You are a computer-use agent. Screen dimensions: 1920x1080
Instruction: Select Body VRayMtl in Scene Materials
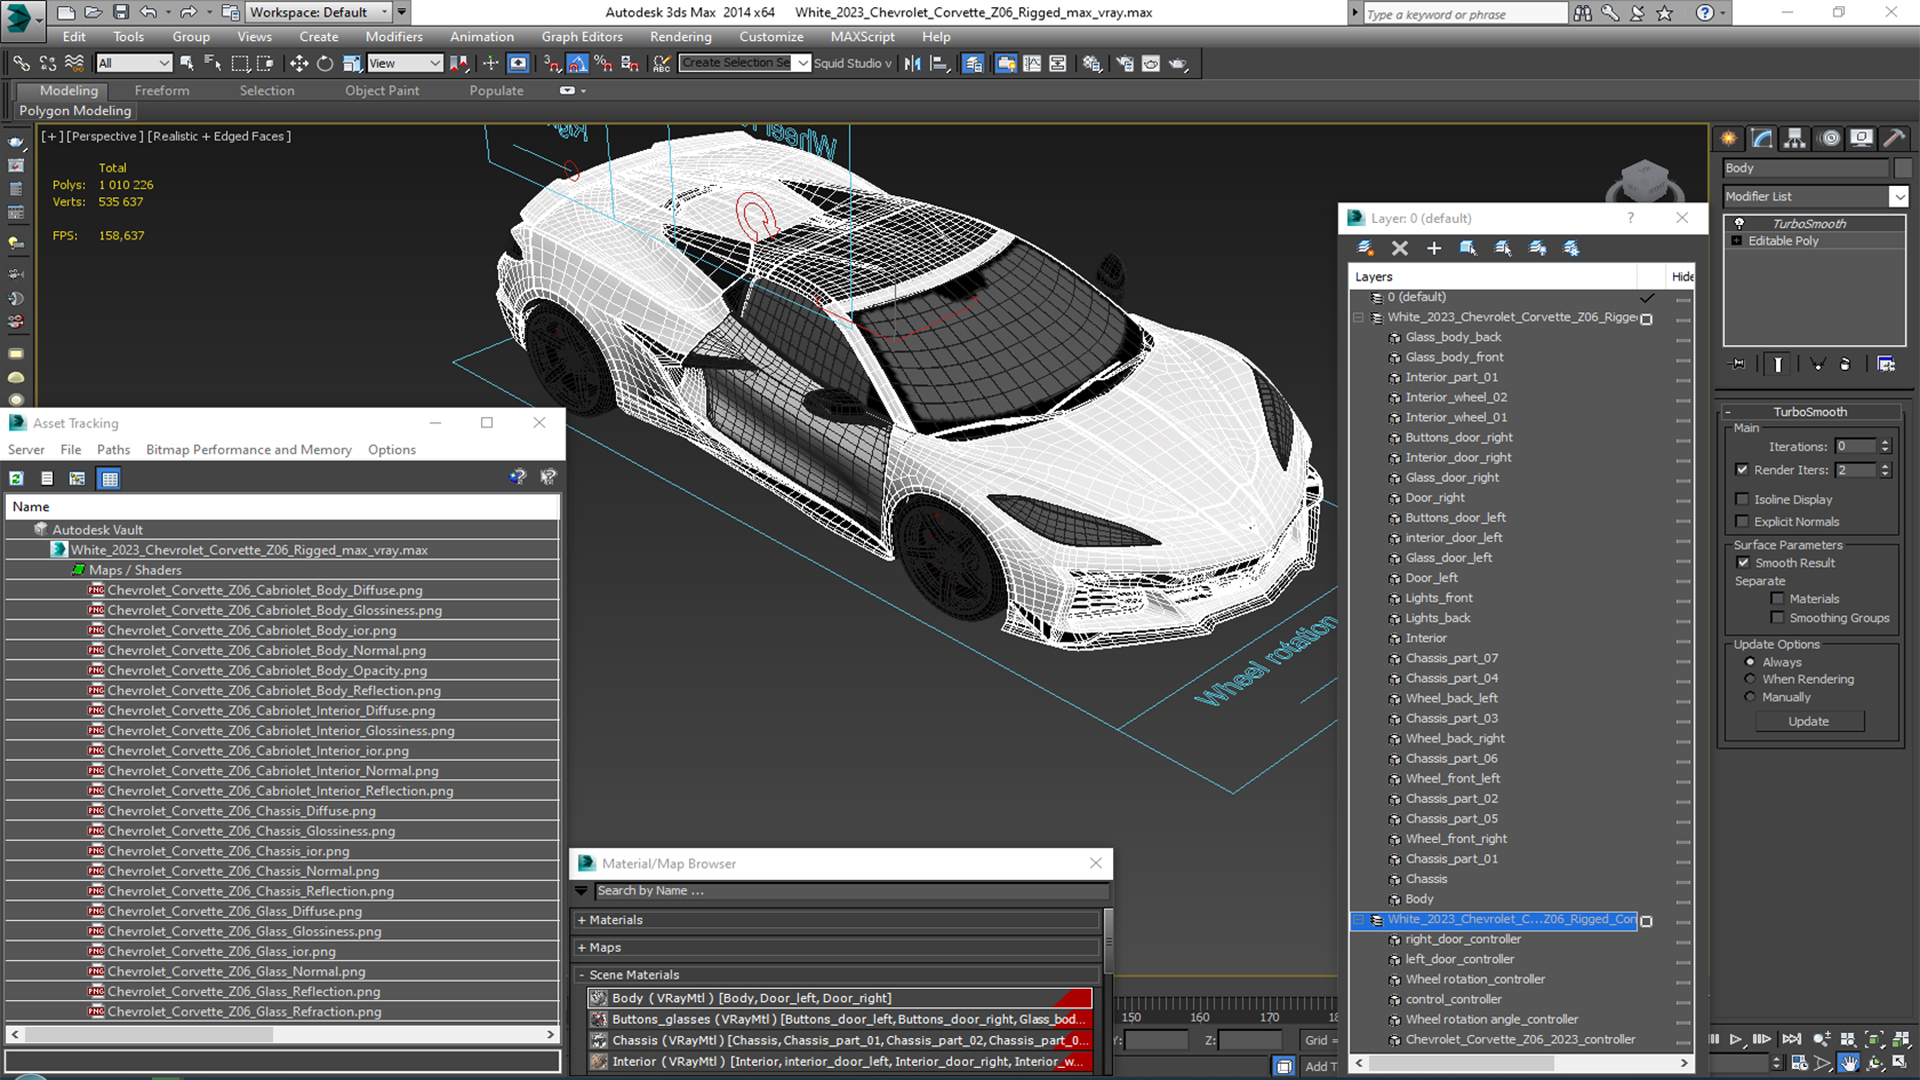(839, 998)
